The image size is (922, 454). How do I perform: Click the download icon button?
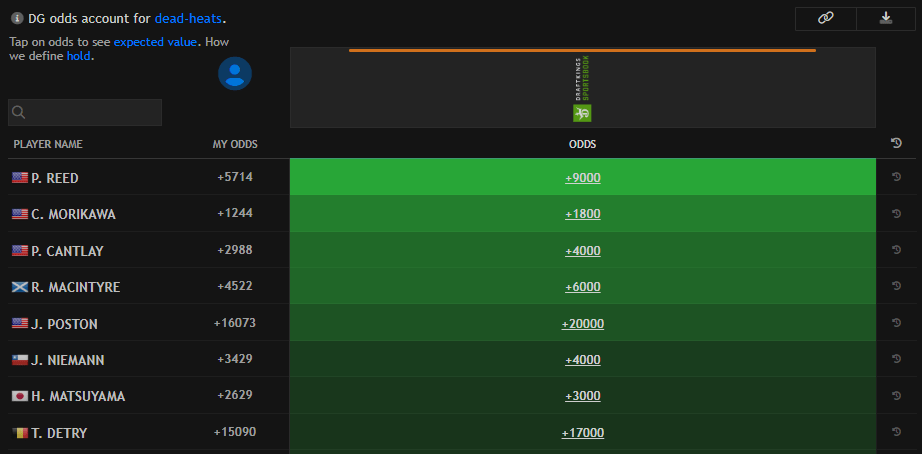pos(886,18)
